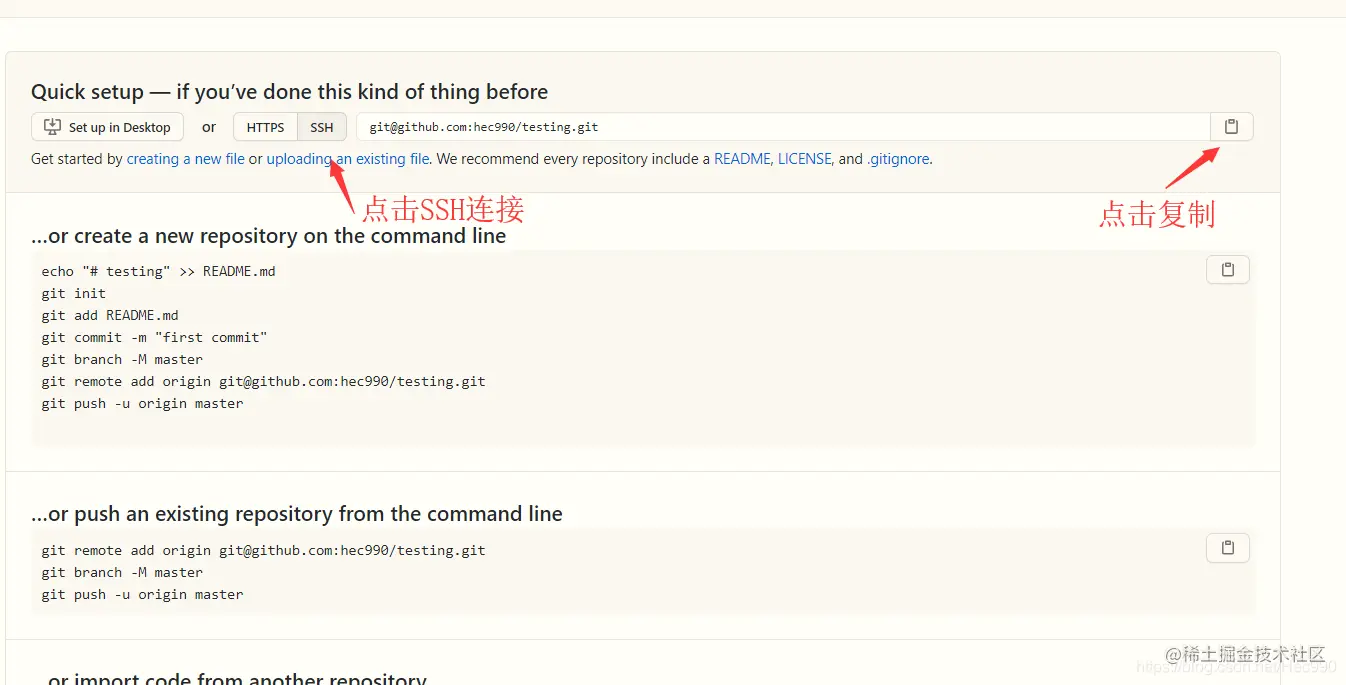Click the git commit -m "first commit" line
The height and width of the screenshot is (685, 1346).
click(x=155, y=337)
